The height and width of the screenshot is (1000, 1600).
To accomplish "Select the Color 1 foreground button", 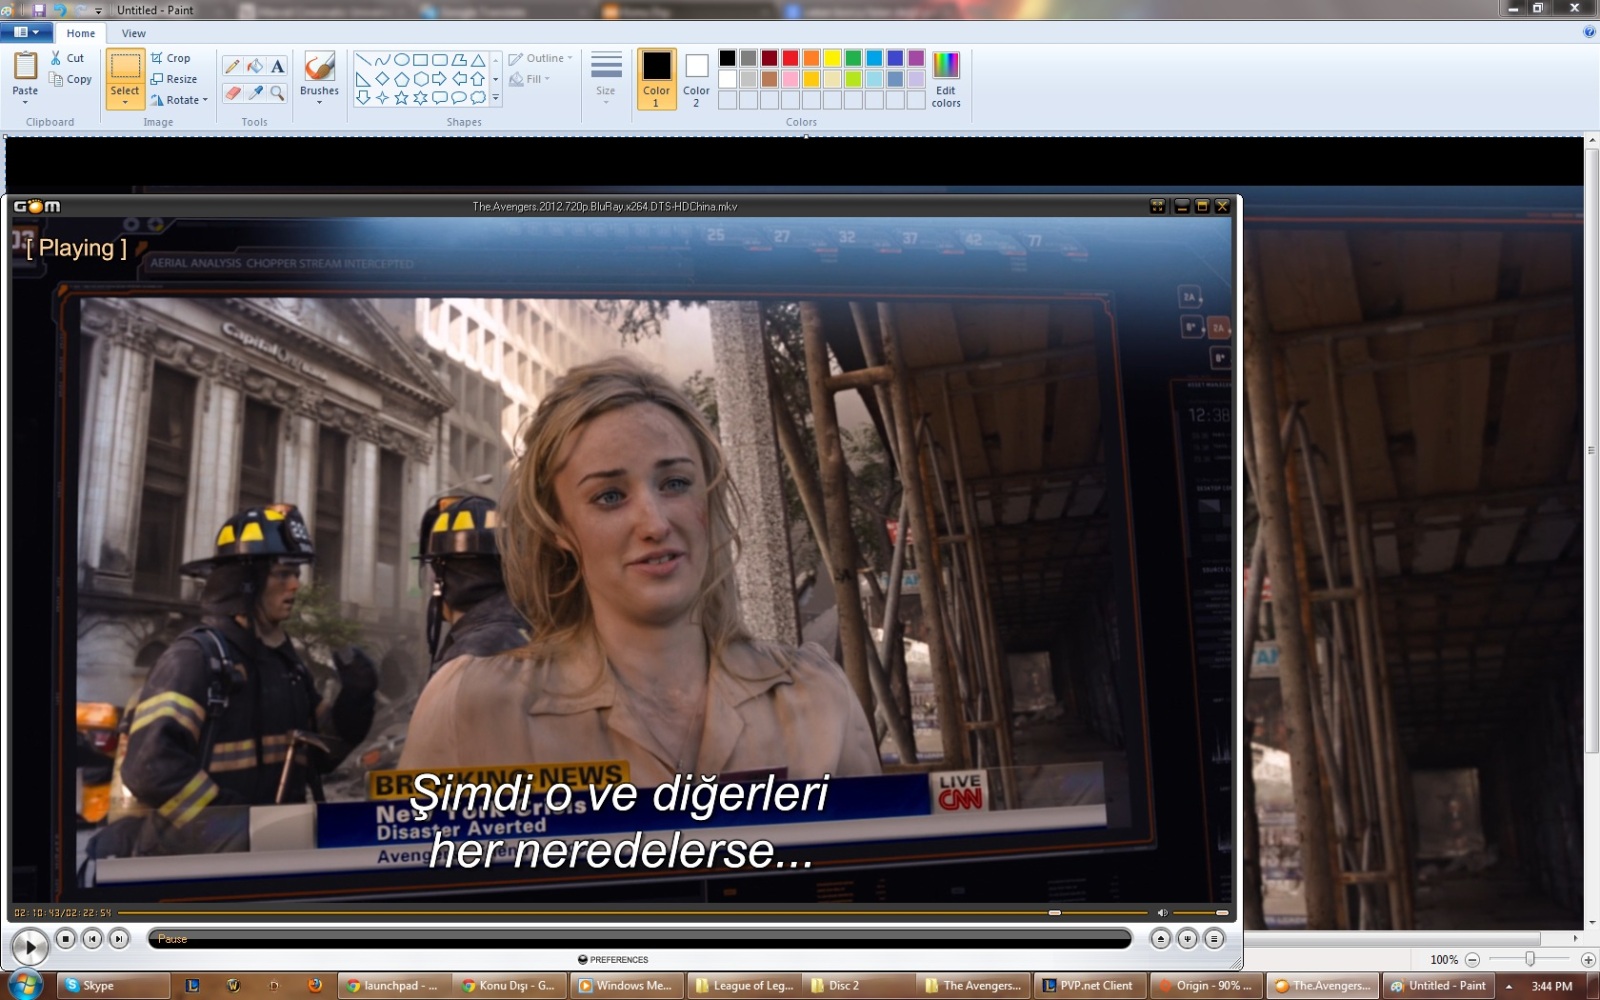I will pos(657,79).
